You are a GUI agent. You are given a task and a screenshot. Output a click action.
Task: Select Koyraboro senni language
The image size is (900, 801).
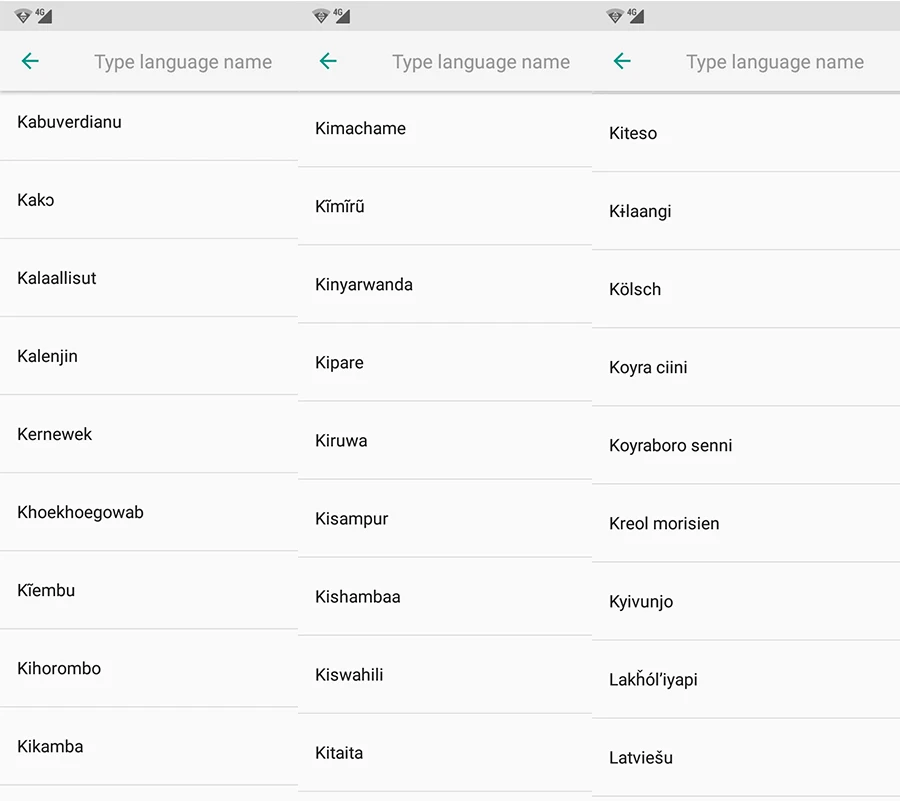pyautogui.click(x=746, y=445)
